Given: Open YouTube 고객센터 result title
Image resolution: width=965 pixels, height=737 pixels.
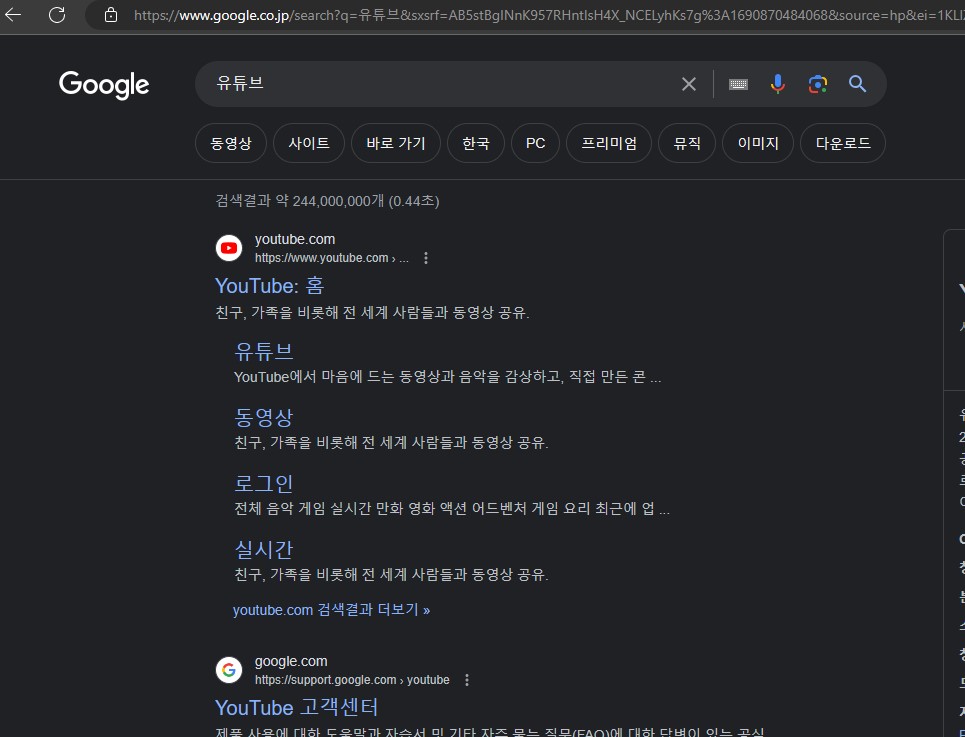Looking at the screenshot, I should tap(296, 708).
